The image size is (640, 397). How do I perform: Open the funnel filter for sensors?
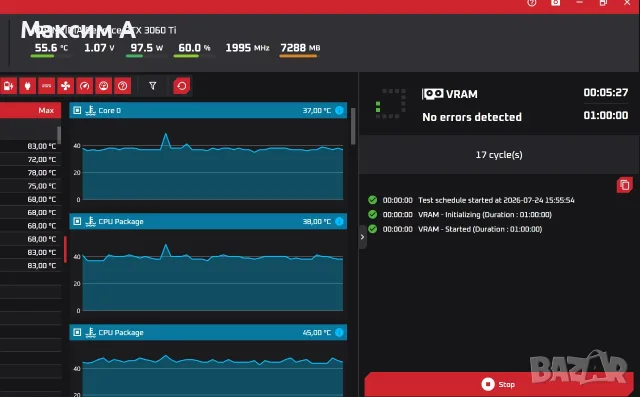coord(153,86)
